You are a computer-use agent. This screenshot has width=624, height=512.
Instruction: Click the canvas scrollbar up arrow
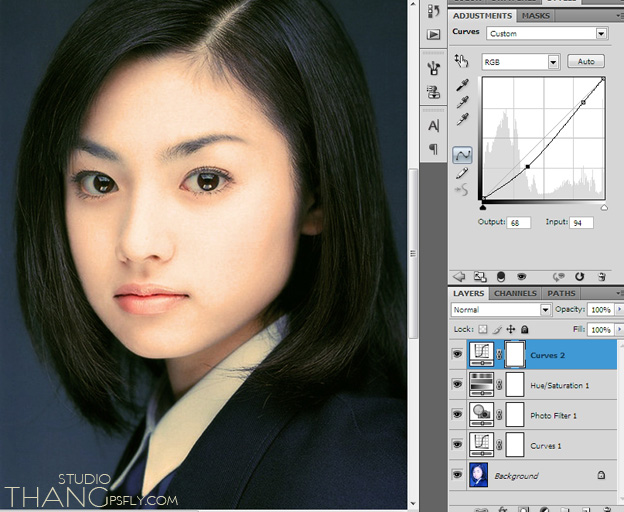413,4
